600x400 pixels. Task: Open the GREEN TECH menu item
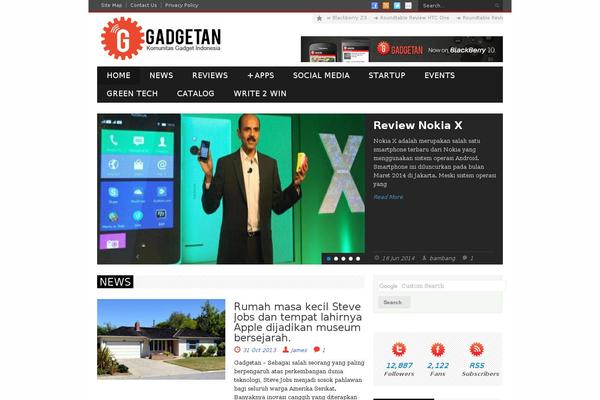click(x=132, y=93)
